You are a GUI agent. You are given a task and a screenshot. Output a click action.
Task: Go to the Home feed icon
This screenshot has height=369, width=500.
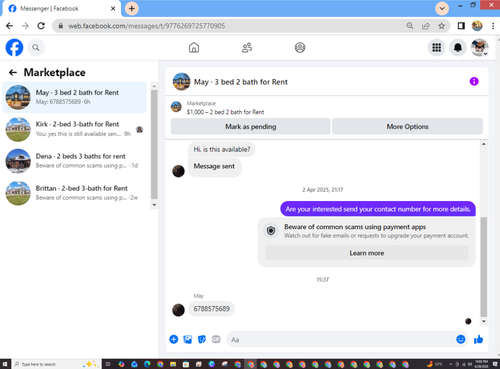coord(194,48)
